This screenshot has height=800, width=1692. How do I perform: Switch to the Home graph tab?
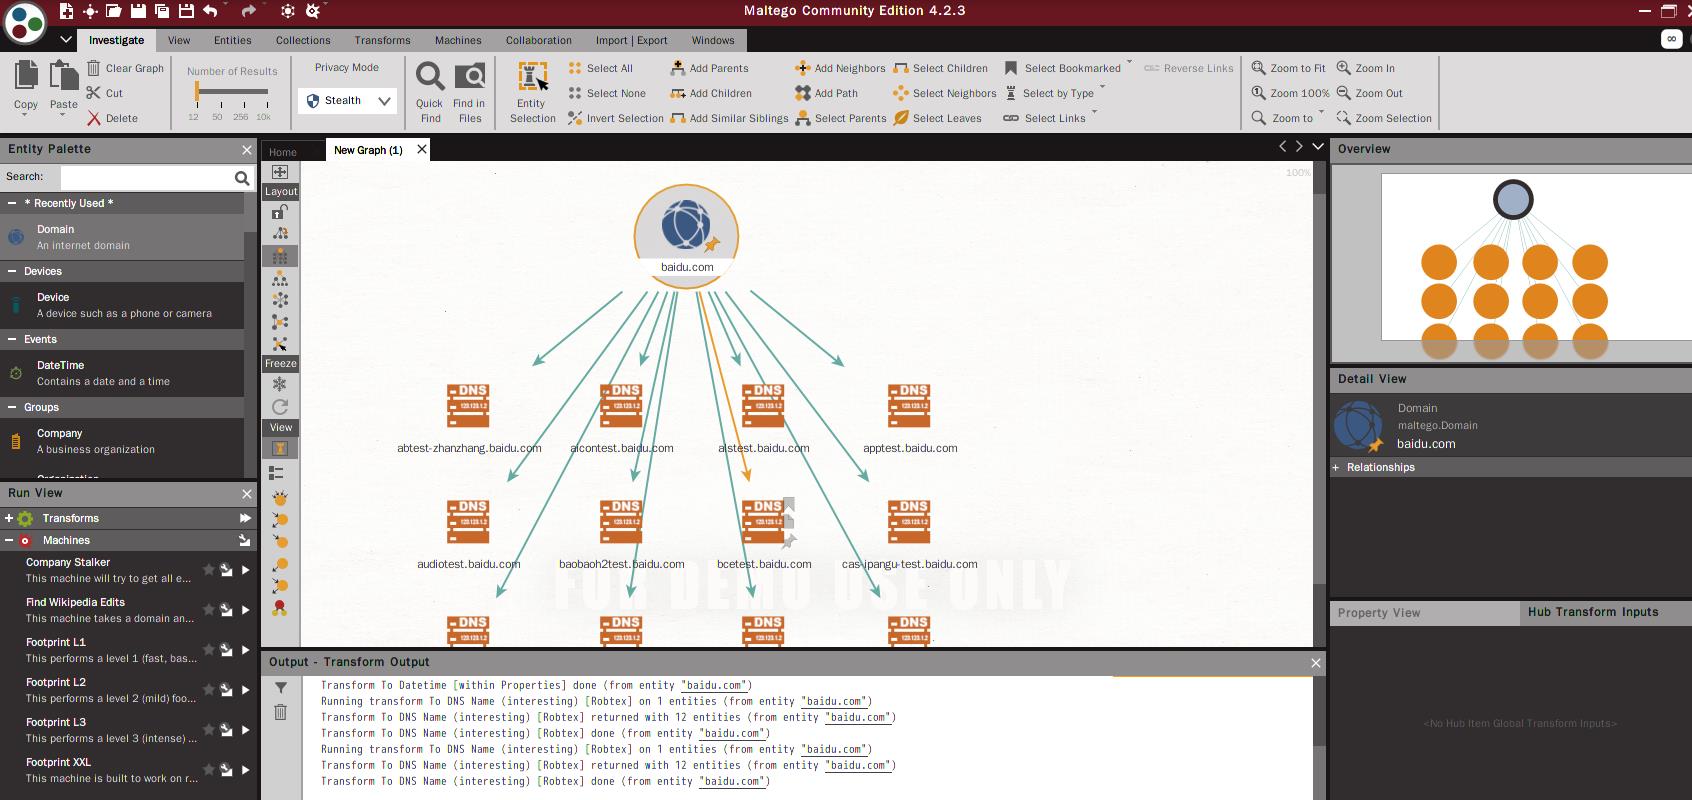283,152
